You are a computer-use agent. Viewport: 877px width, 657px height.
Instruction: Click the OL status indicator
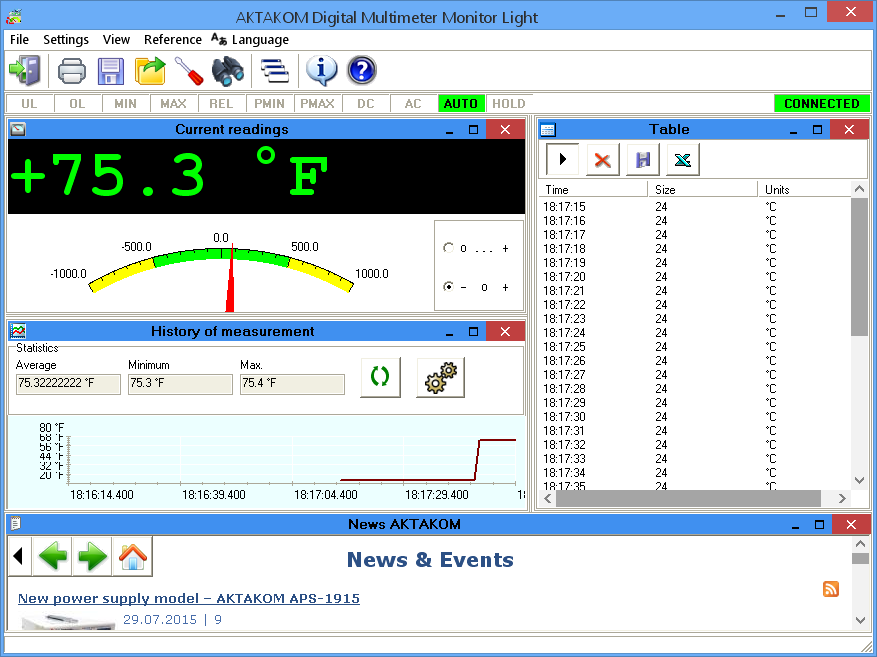[x=77, y=104]
